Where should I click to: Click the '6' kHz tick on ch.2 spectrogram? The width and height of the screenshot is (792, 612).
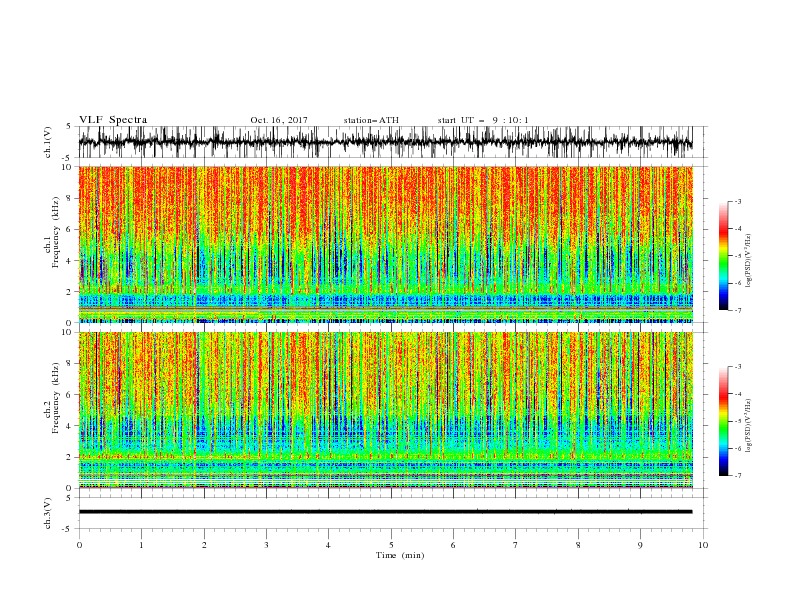(x=70, y=395)
